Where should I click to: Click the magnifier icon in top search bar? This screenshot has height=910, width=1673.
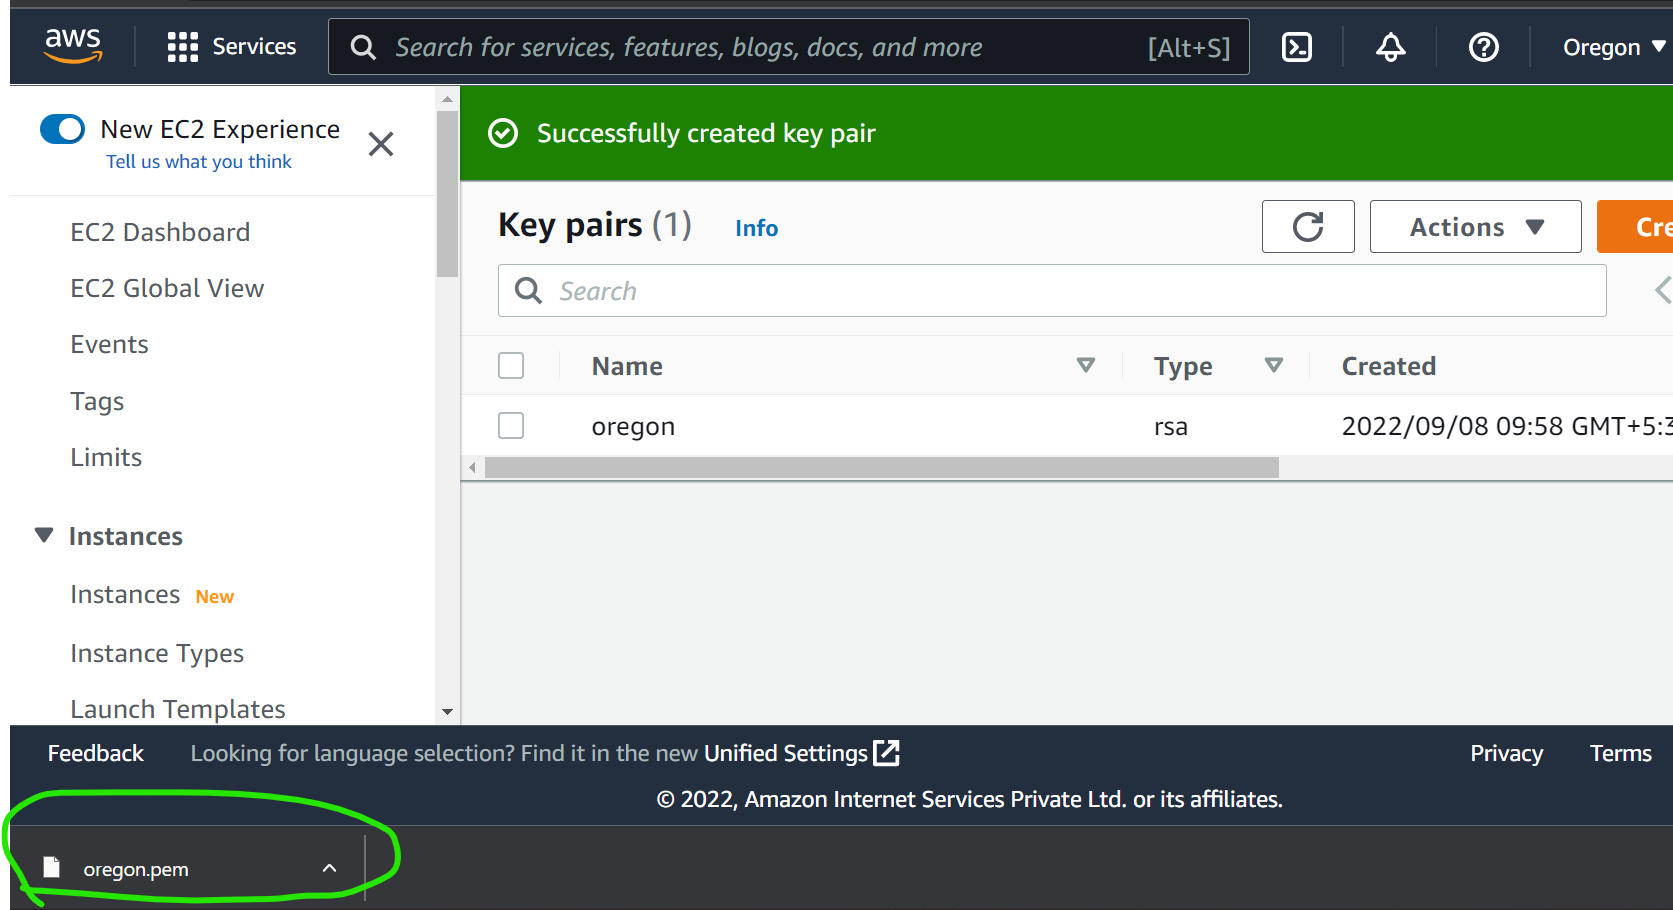tap(363, 47)
